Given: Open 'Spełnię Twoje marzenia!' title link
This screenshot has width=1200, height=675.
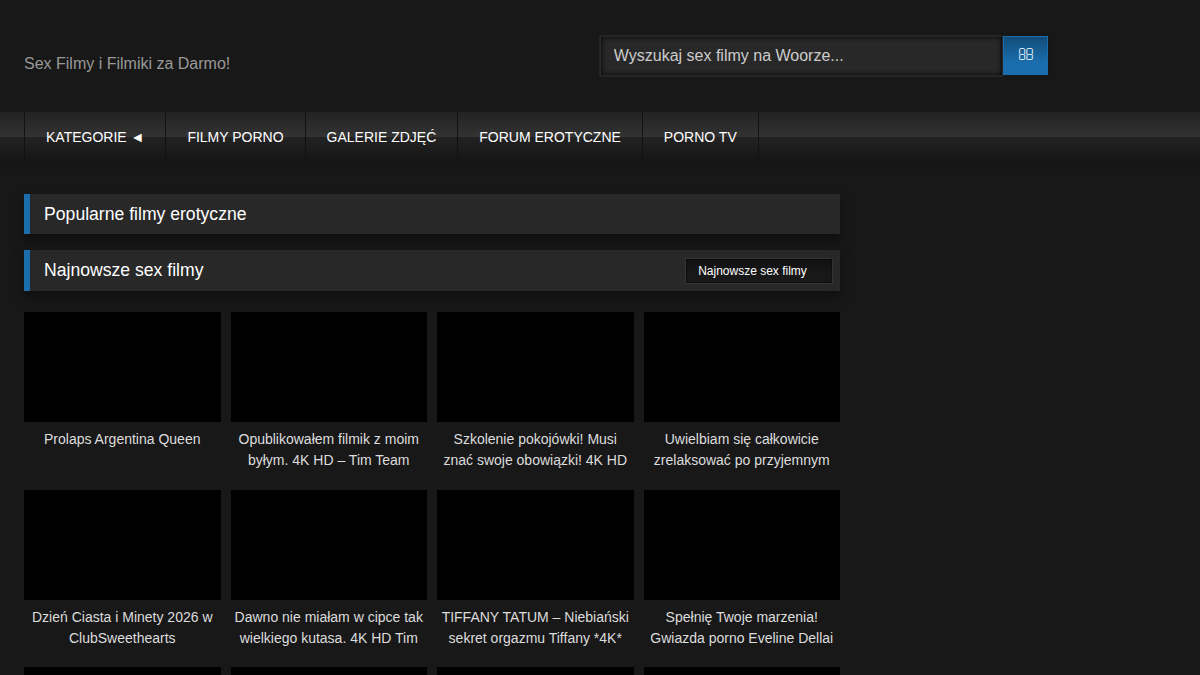Looking at the screenshot, I should tap(742, 628).
